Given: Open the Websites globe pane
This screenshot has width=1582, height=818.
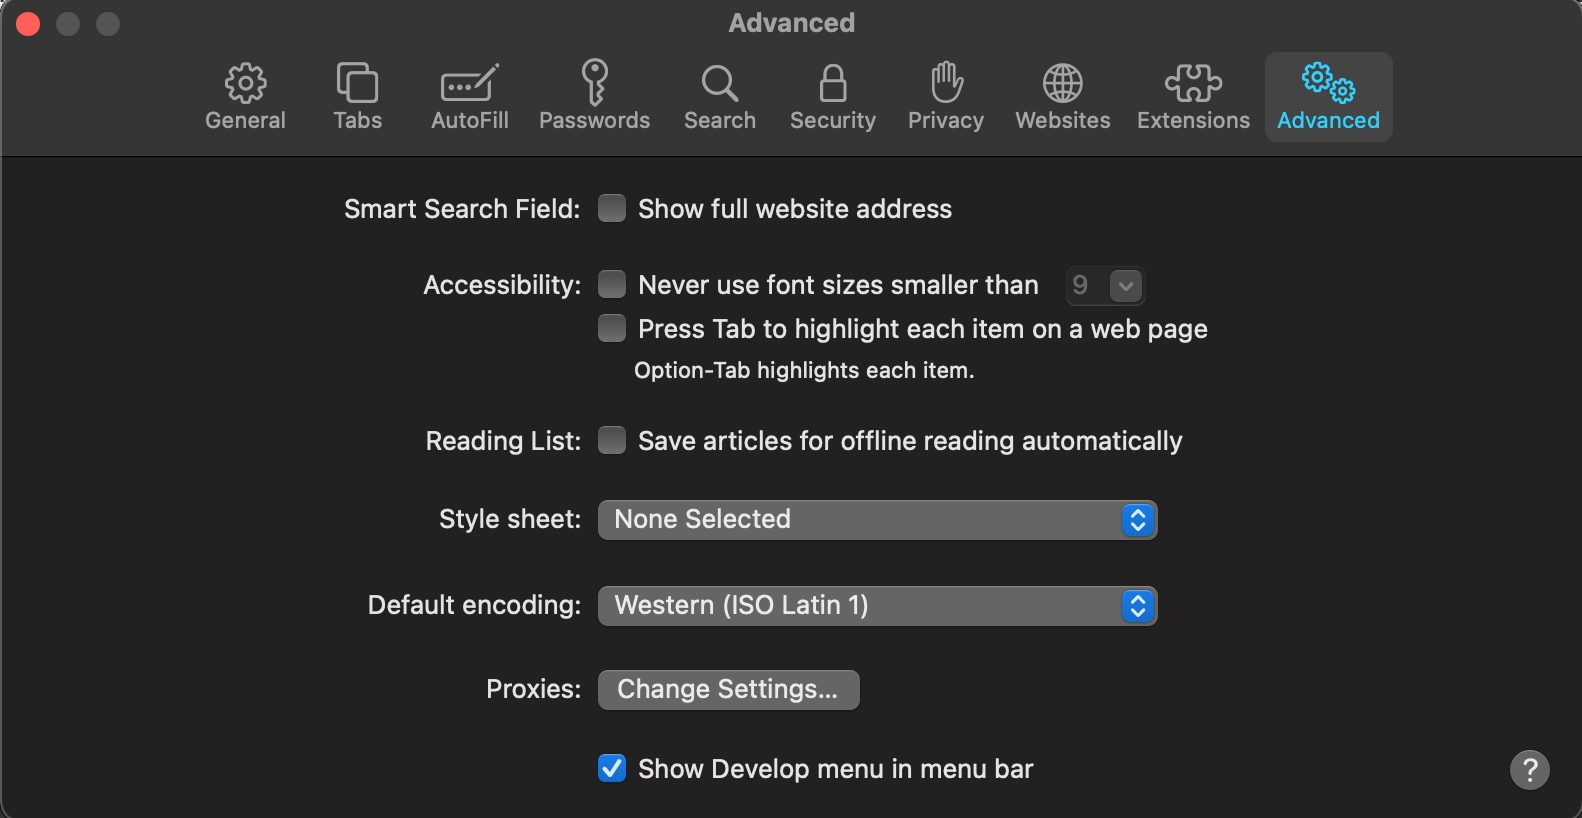Looking at the screenshot, I should (x=1062, y=97).
